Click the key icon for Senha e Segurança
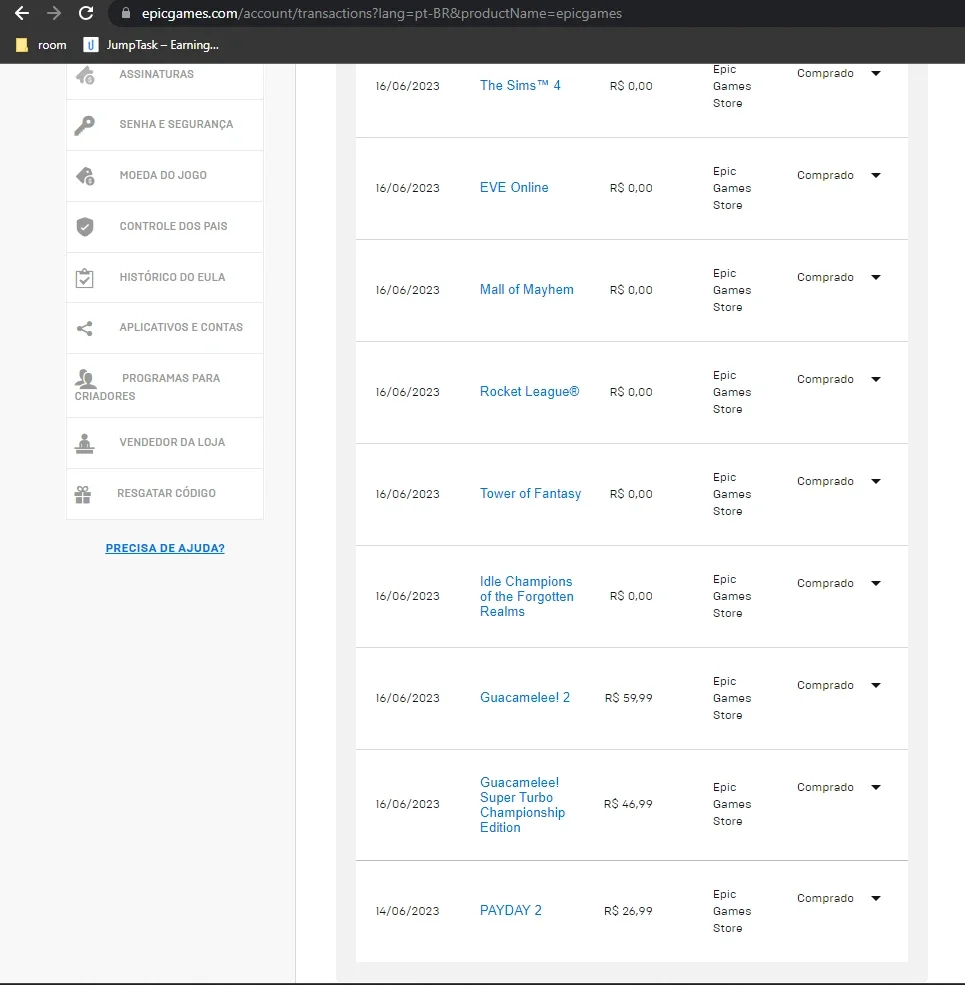This screenshot has width=965, height=985. tap(84, 125)
